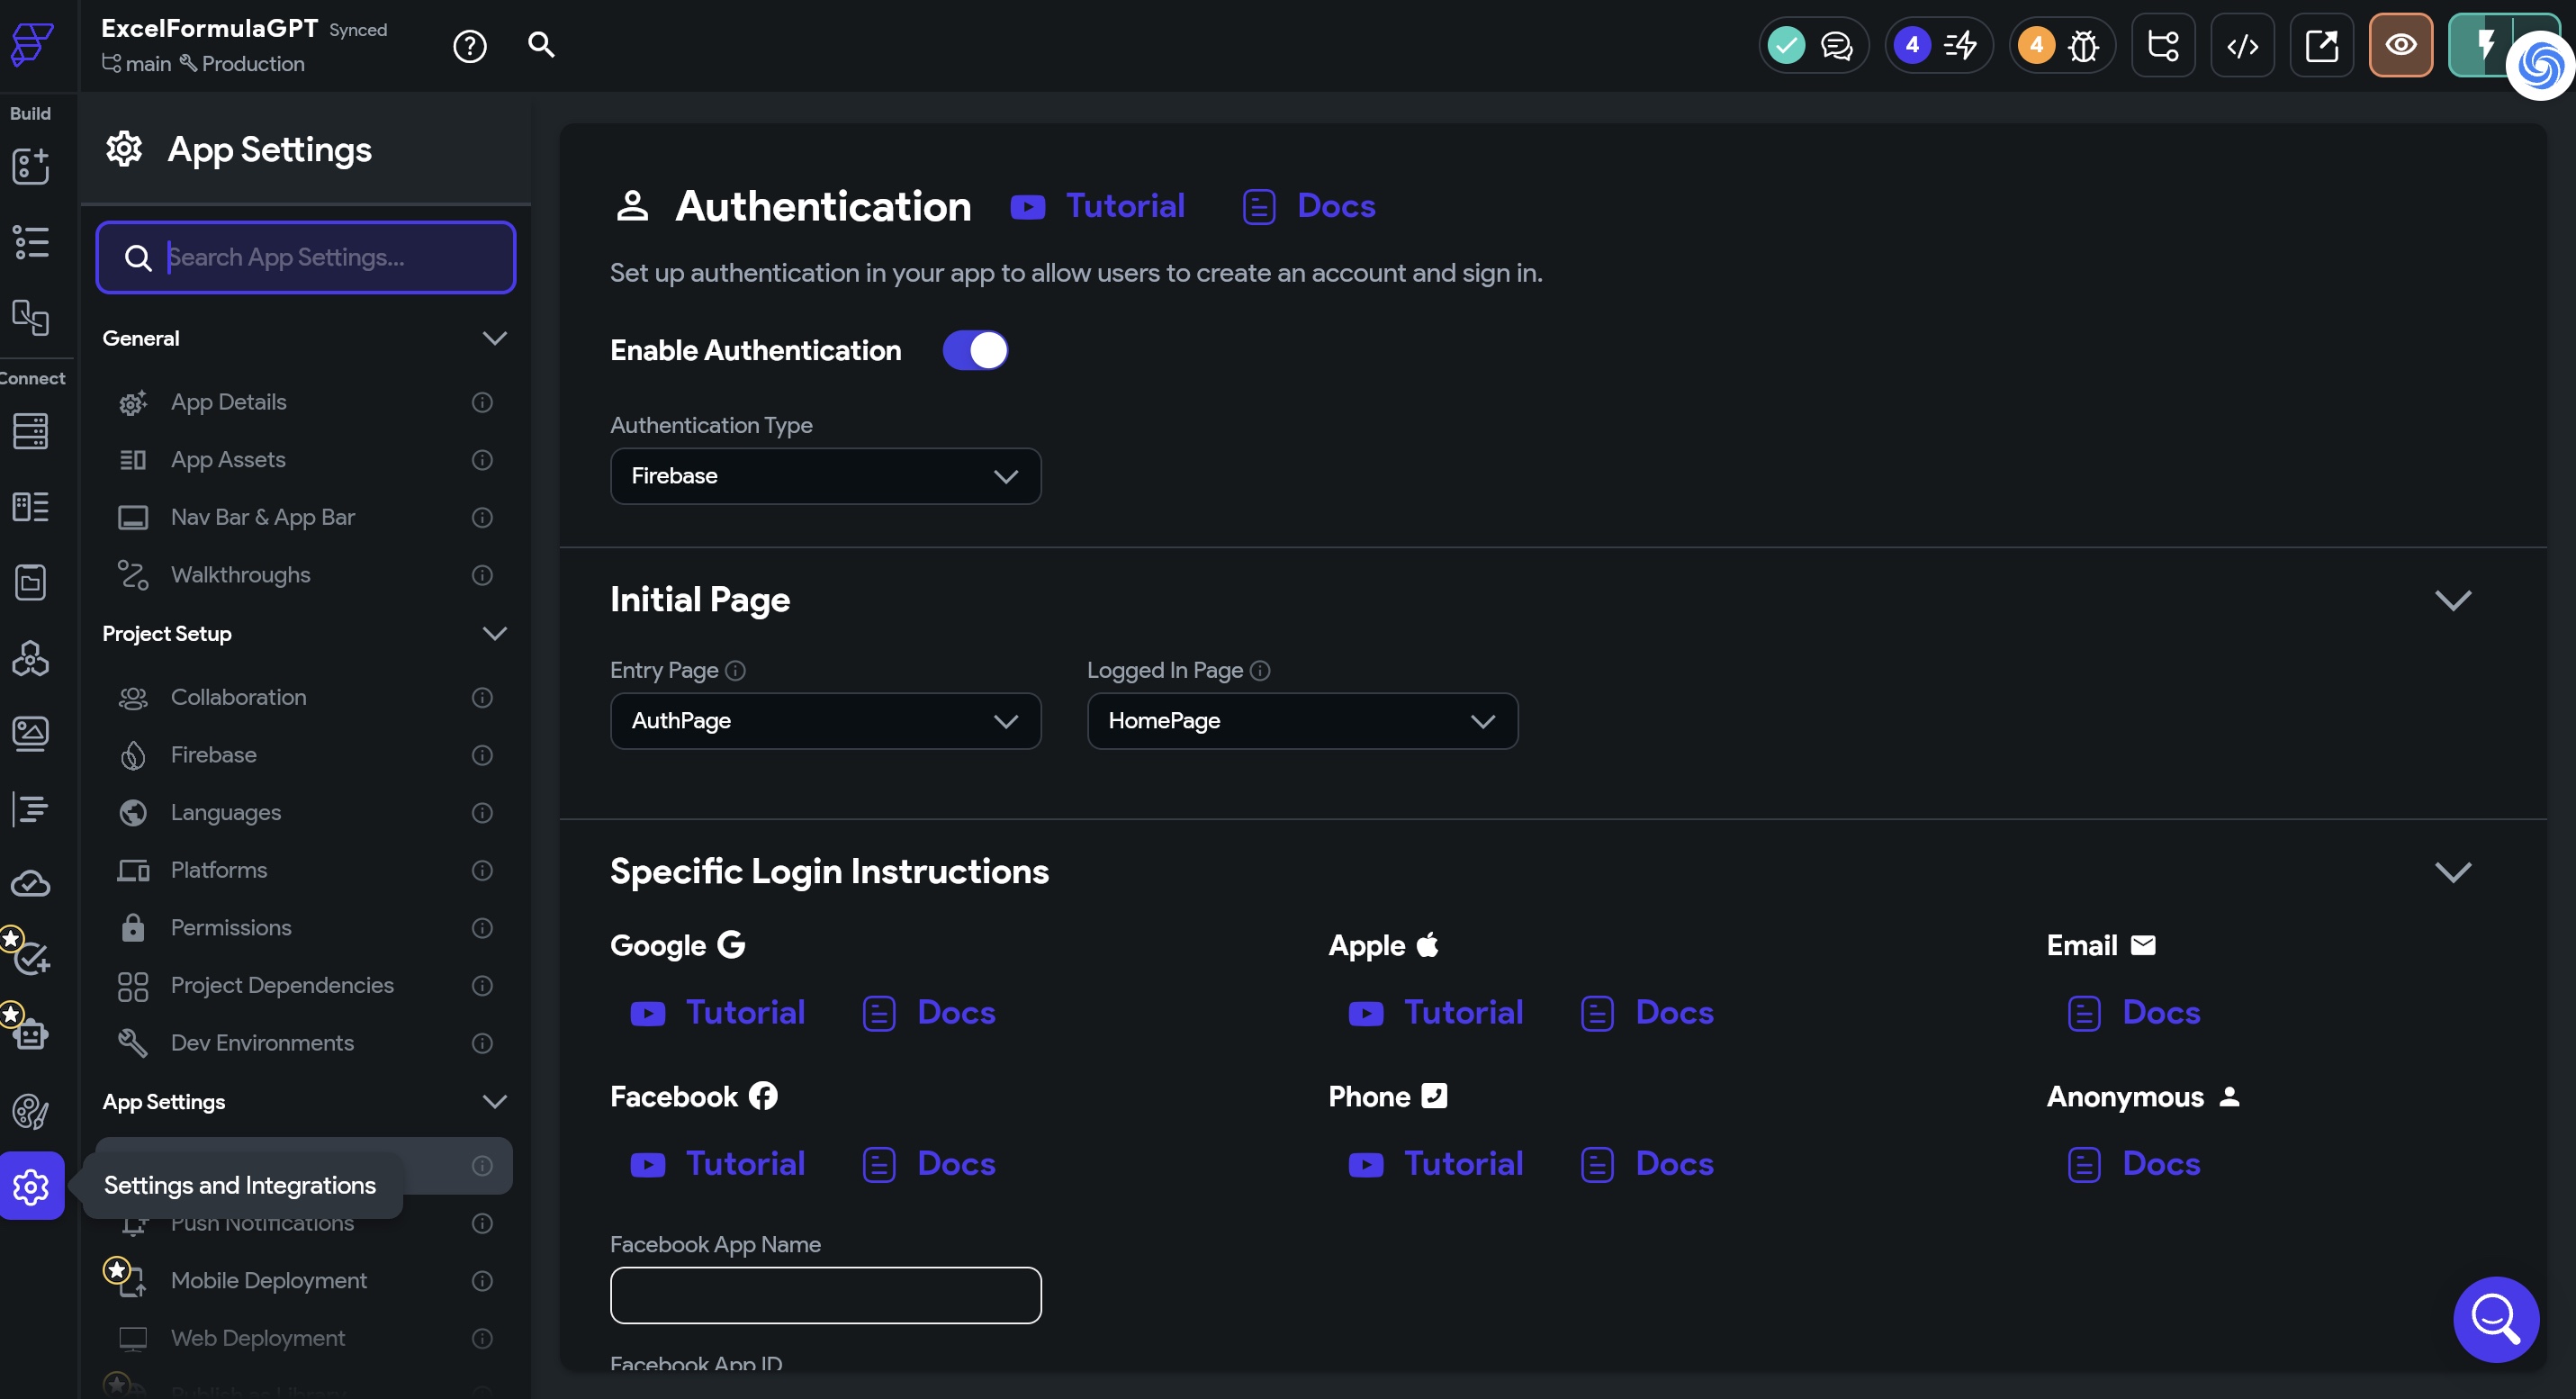Image resolution: width=2576 pixels, height=1399 pixels.
Task: Open the Phone login Docs link
Action: (x=1647, y=1164)
